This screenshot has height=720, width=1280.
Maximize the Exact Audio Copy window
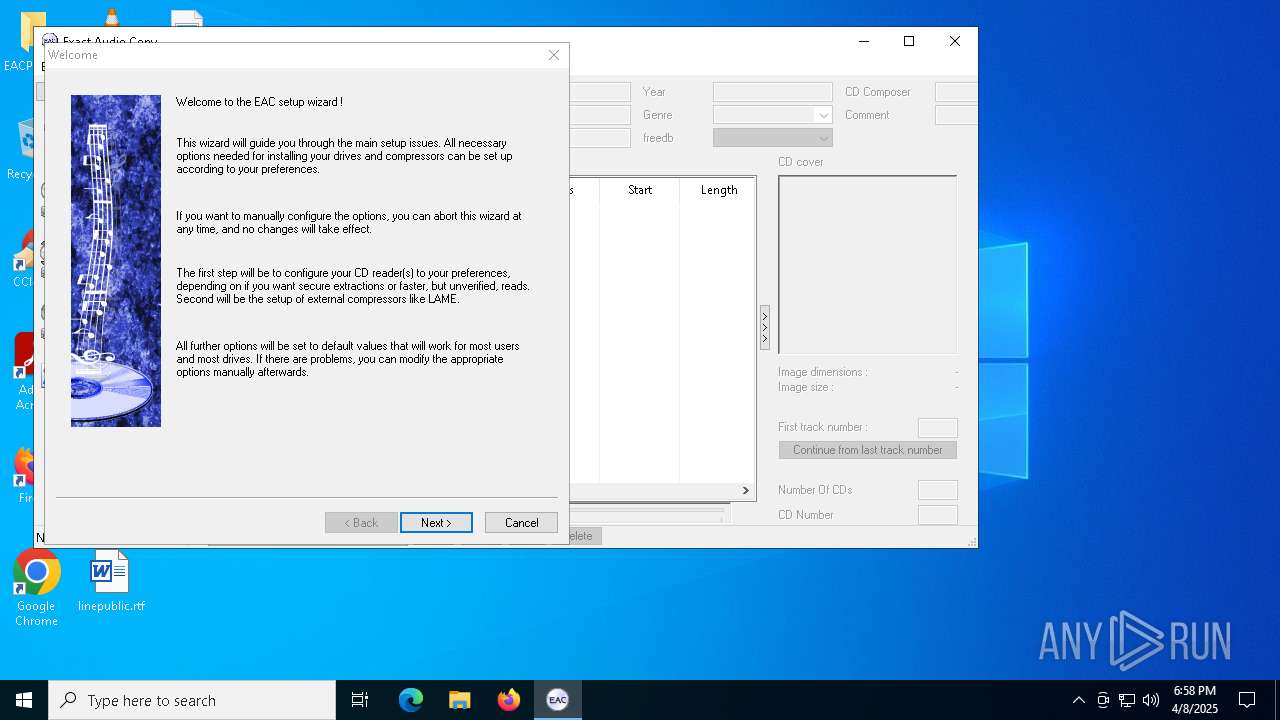[909, 41]
